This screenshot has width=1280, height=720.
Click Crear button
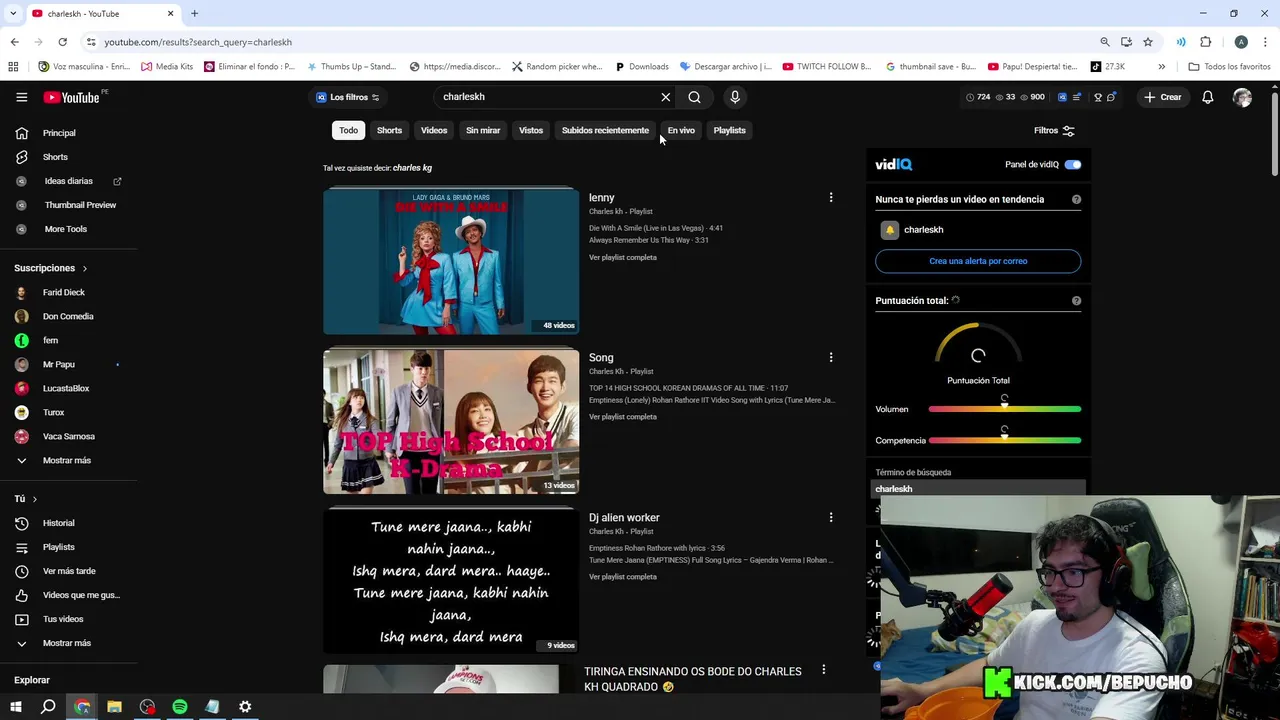pyautogui.click(x=1163, y=97)
